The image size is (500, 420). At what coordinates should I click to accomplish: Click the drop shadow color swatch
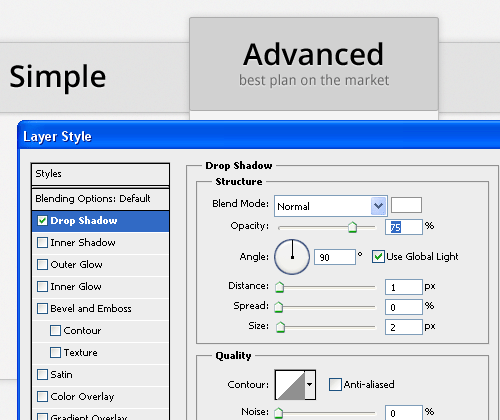[x=406, y=205]
